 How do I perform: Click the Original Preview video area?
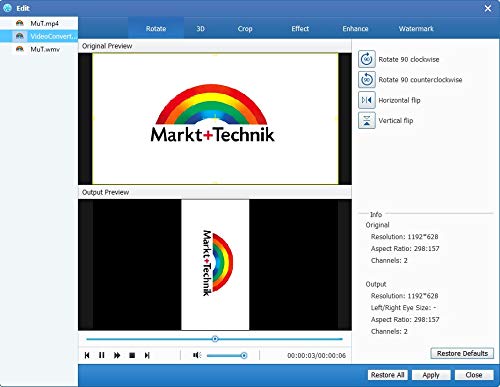tap(215, 119)
